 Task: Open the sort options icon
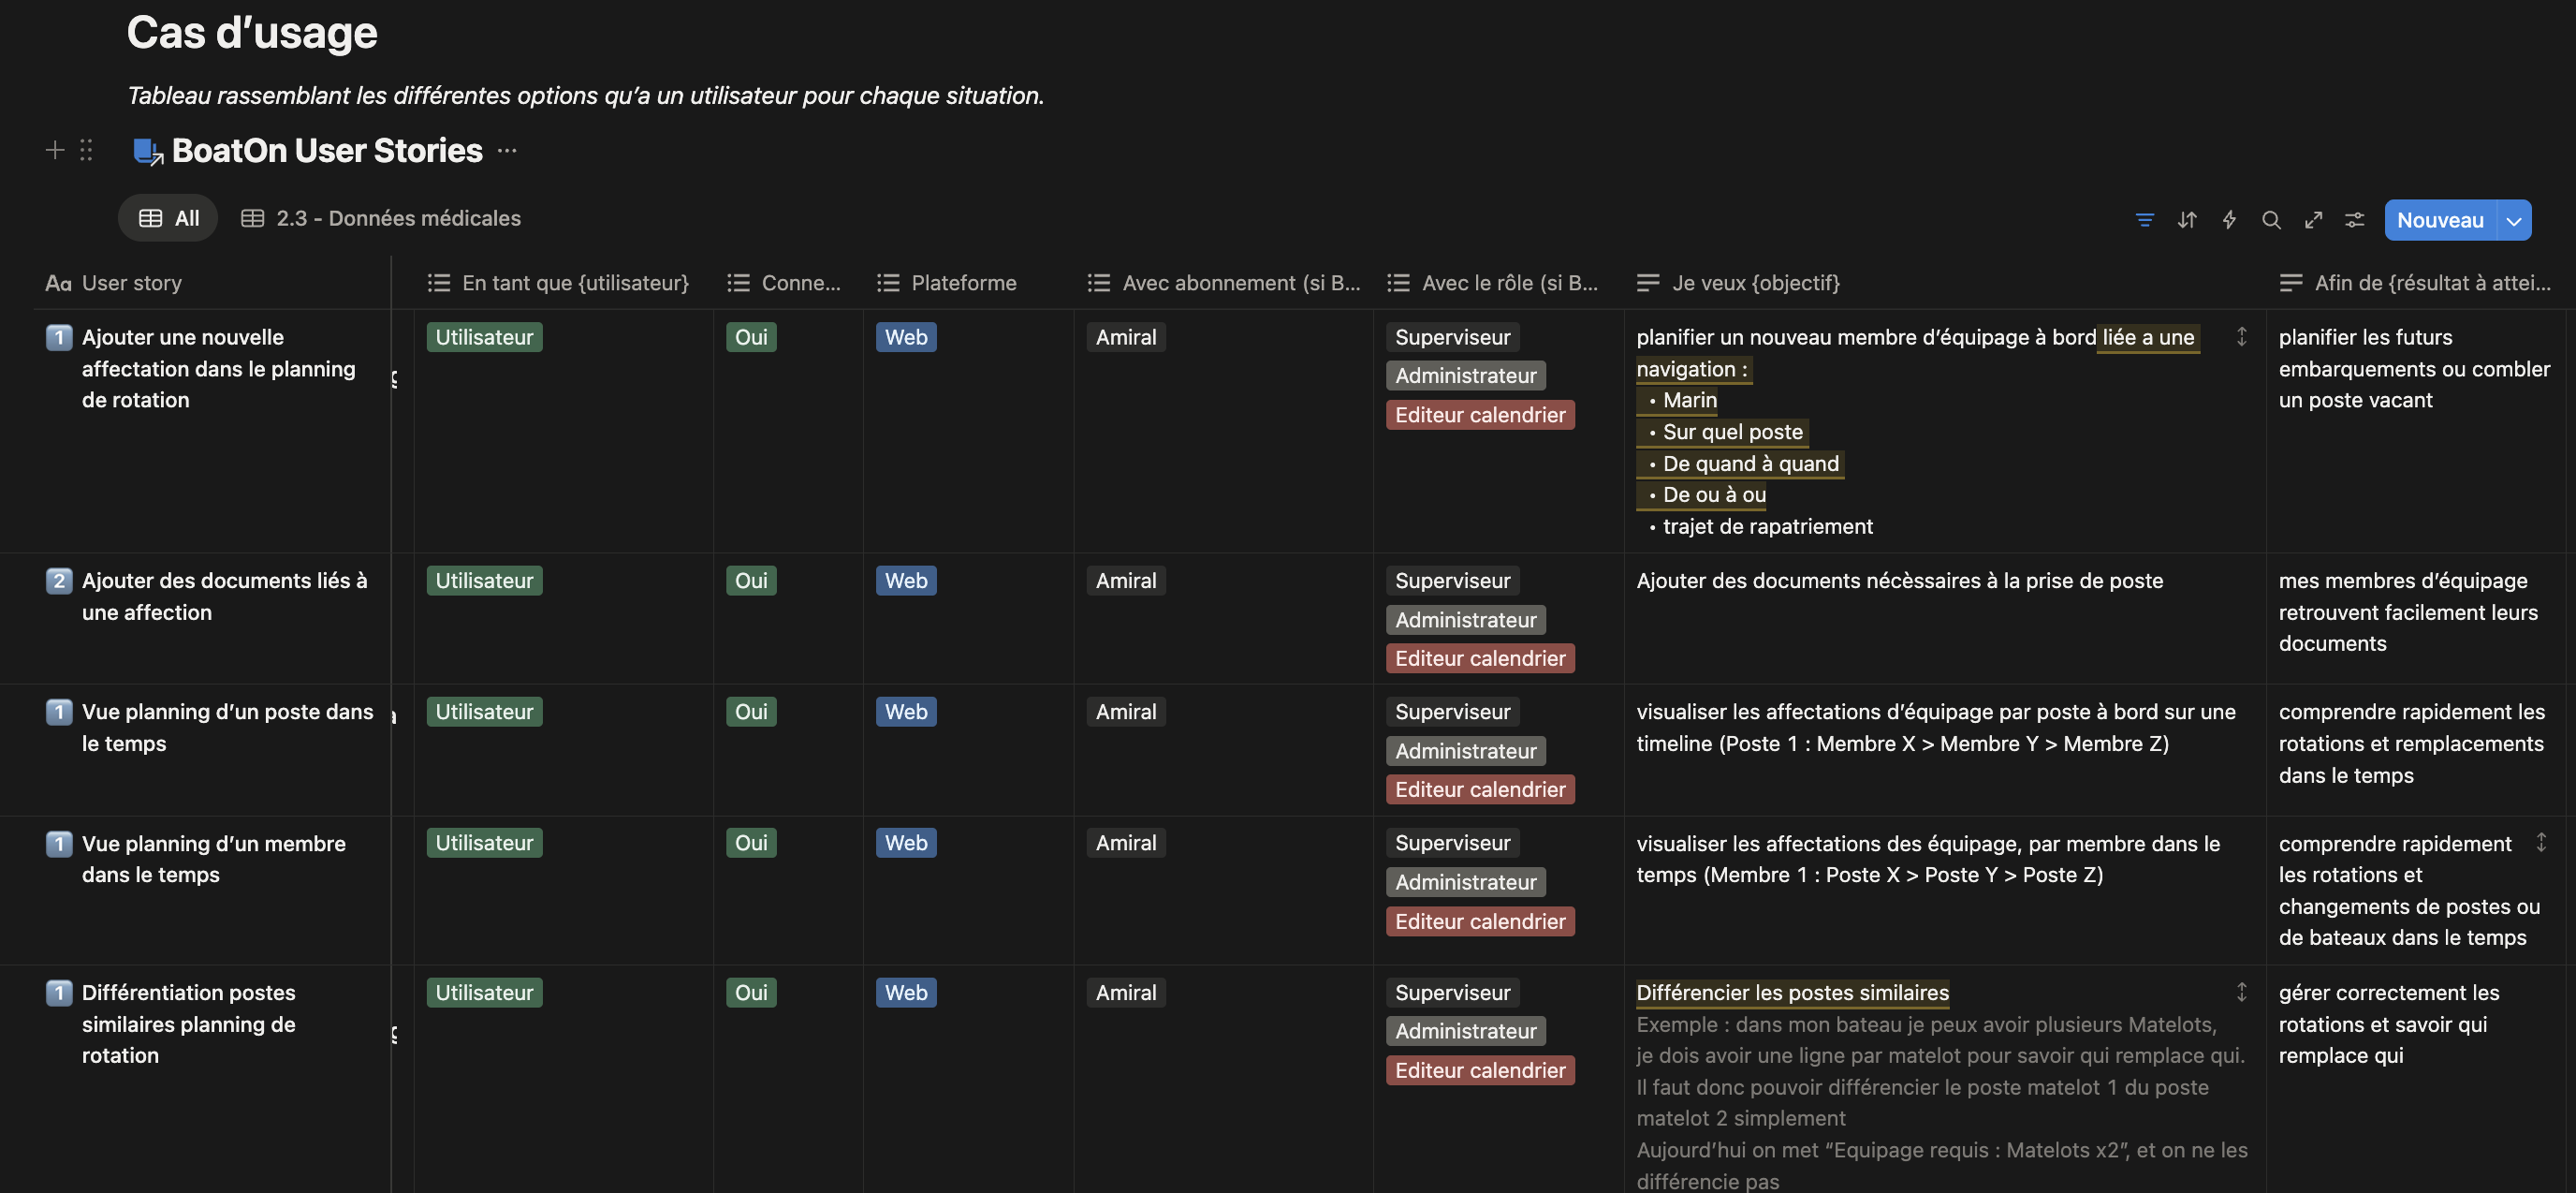pyautogui.click(x=2187, y=219)
